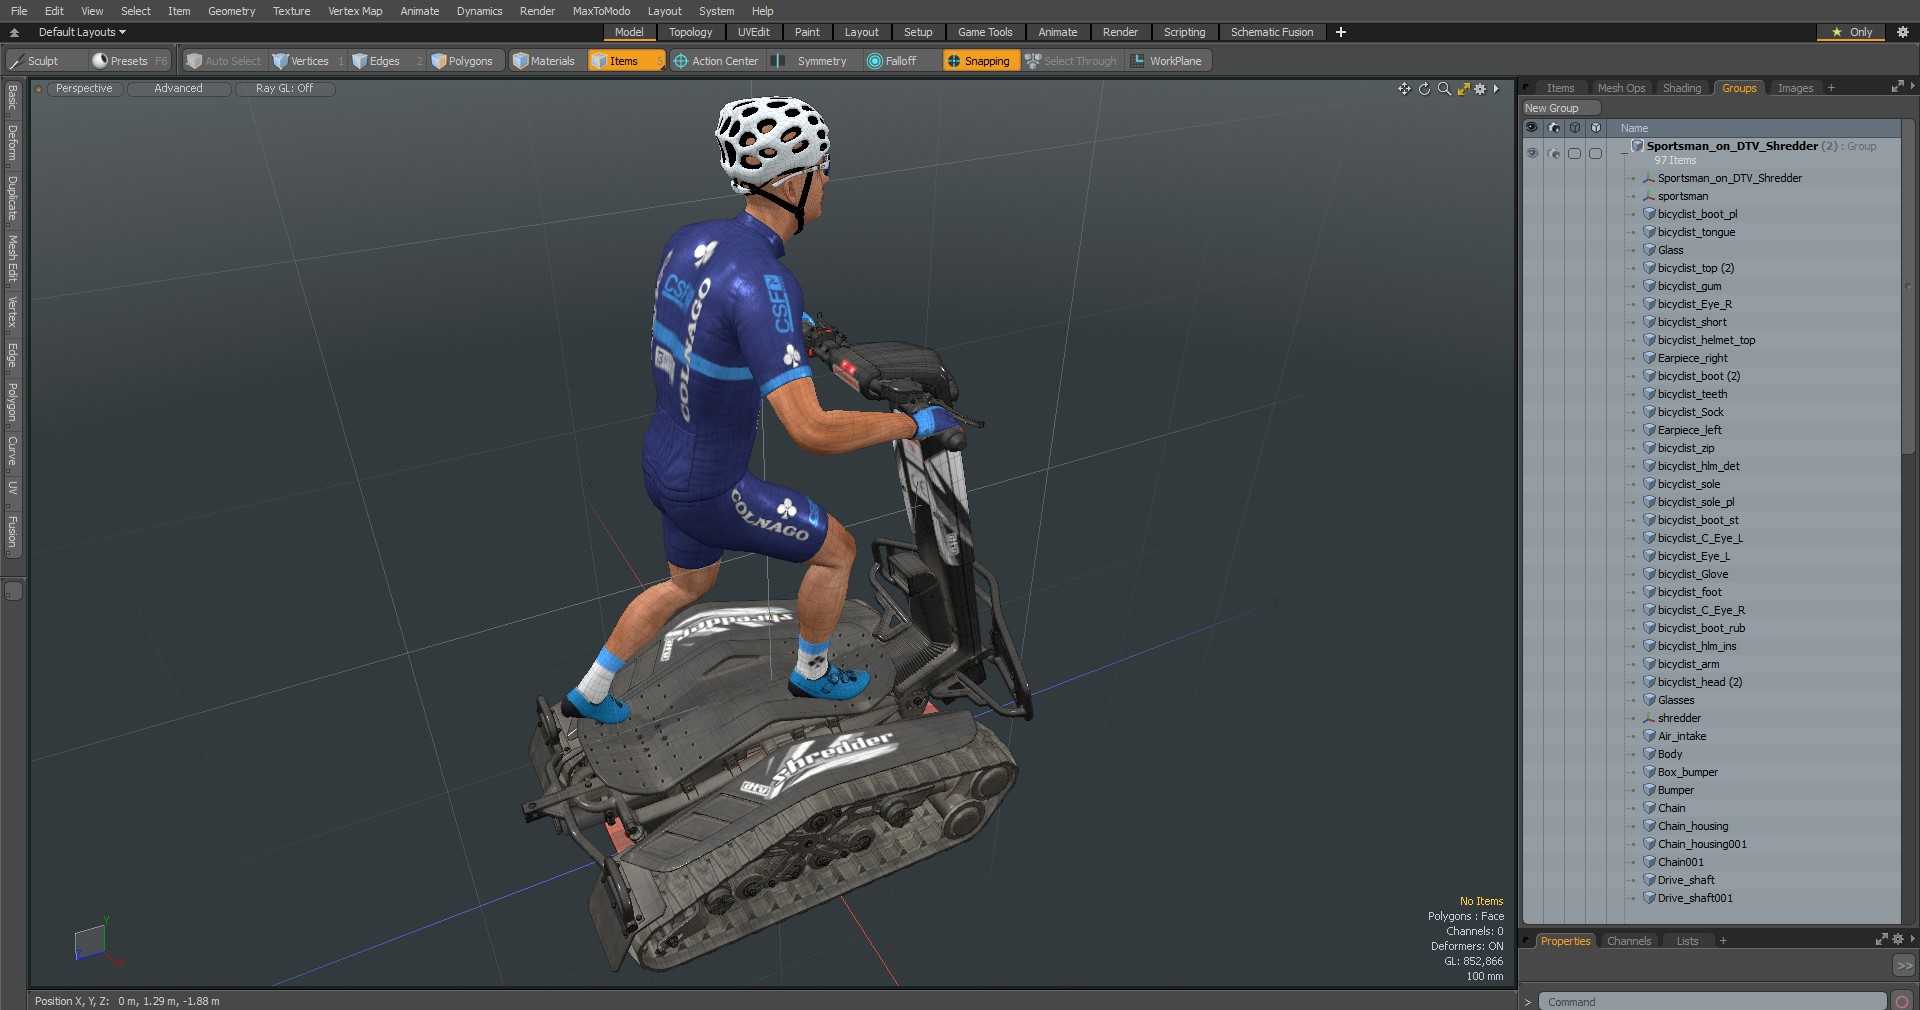Toggle the Only star button
The height and width of the screenshot is (1010, 1920).
pos(1851,32)
